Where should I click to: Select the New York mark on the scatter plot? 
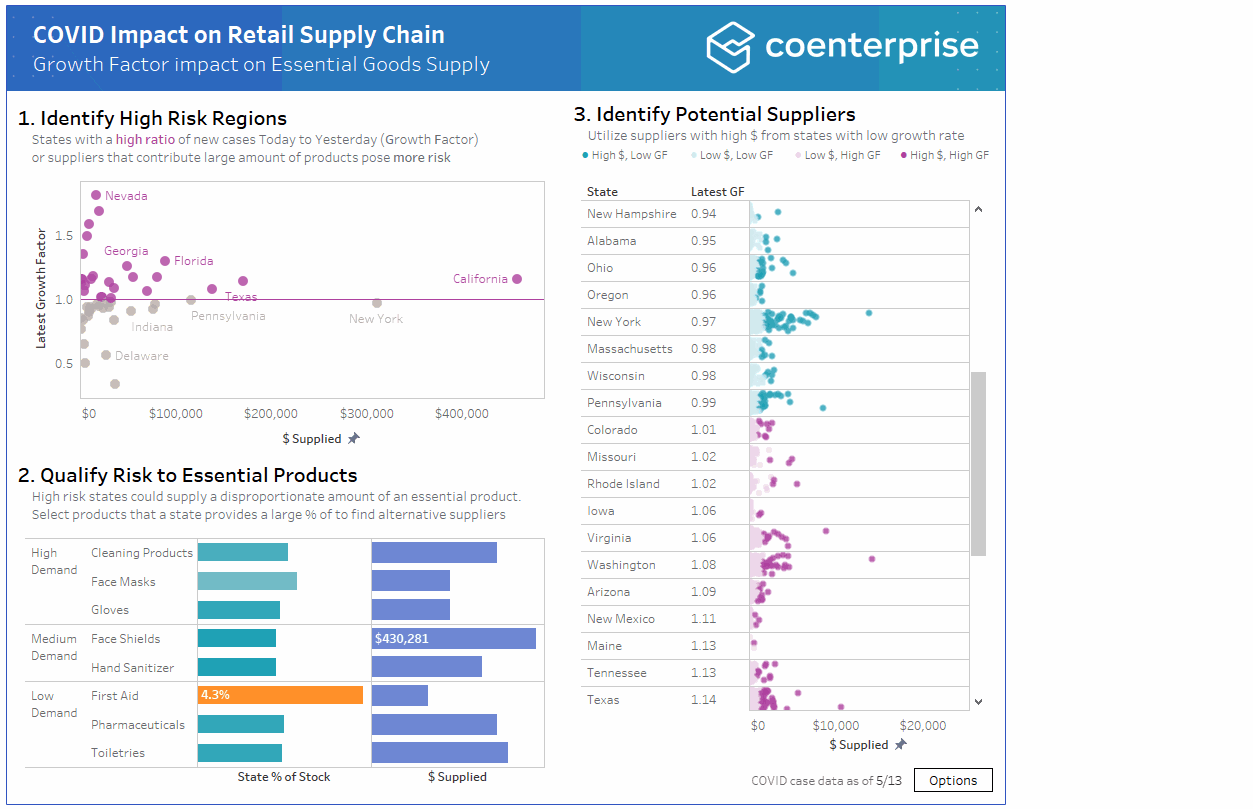point(377,303)
